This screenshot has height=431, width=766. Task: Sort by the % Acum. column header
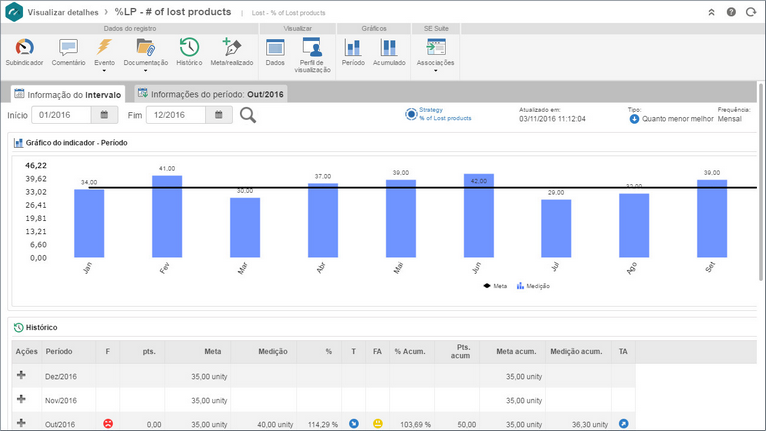coord(410,351)
